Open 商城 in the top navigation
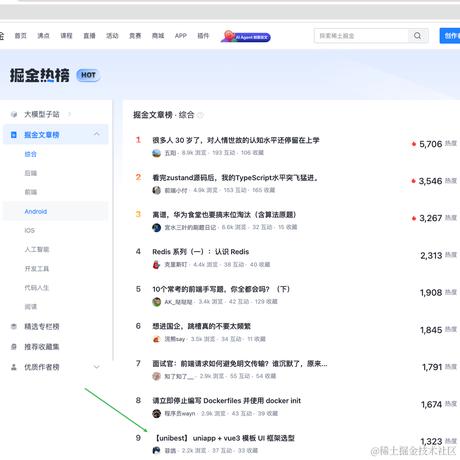This screenshot has height=460, width=460. click(158, 36)
